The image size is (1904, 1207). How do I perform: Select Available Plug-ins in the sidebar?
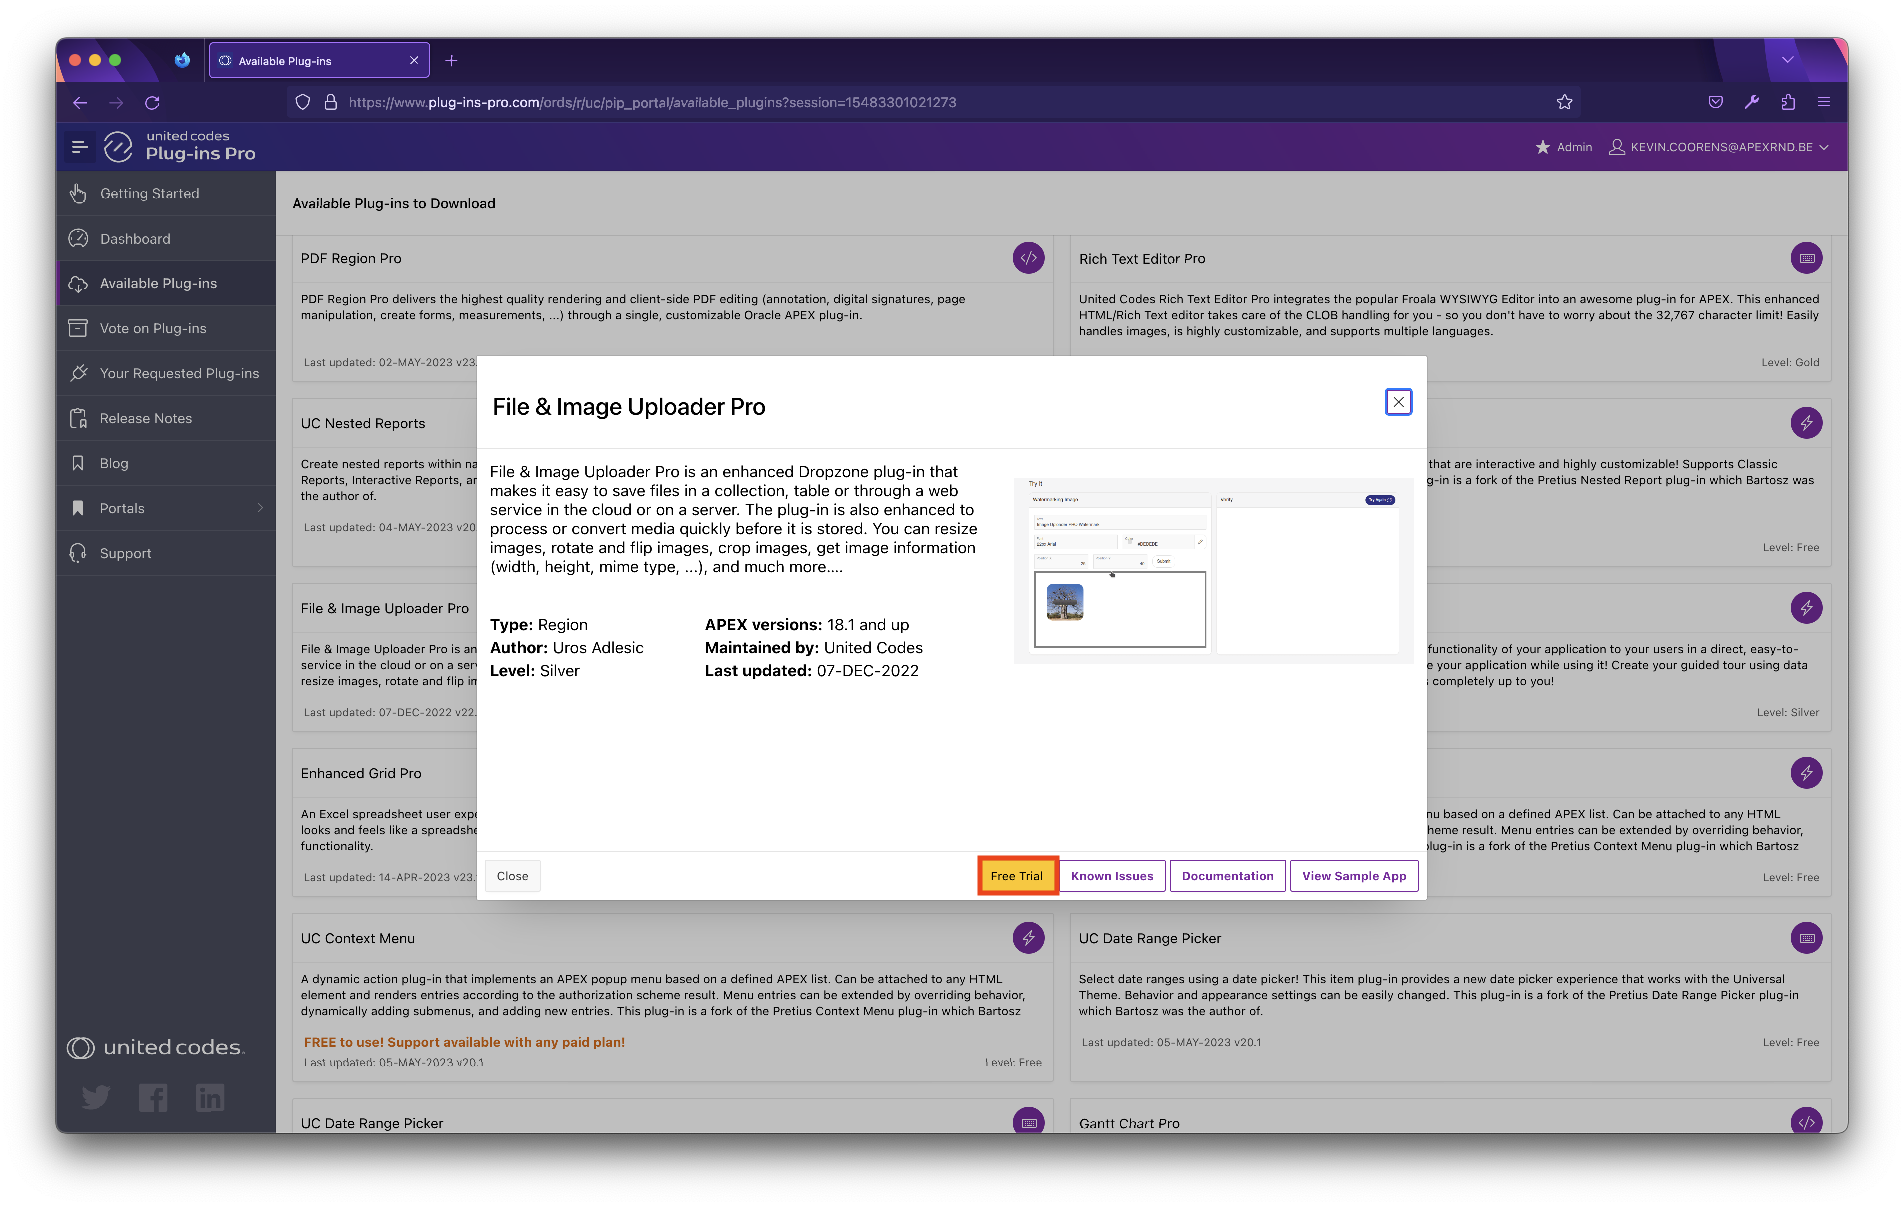point(166,283)
